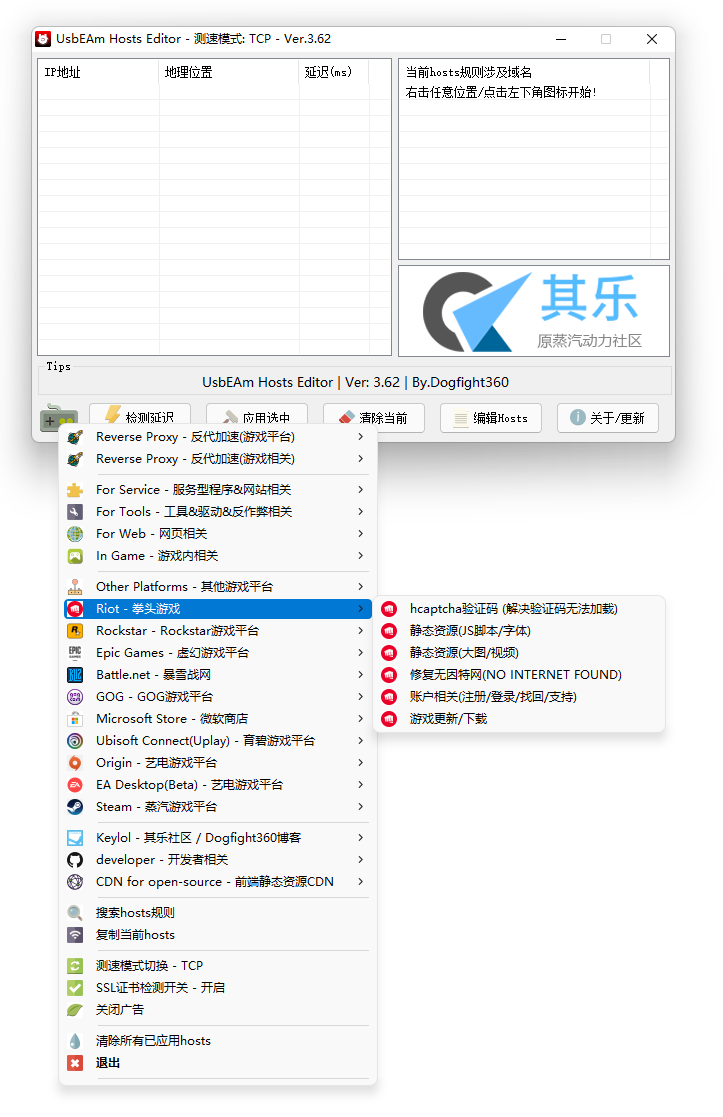Expand Other Platforms submenu arrow
The width and height of the screenshot is (723, 1117).
tap(360, 586)
